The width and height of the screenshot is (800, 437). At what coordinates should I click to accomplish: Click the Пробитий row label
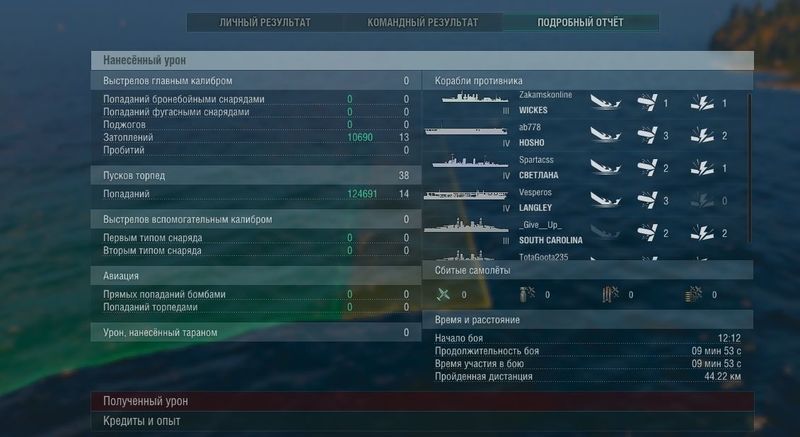click(x=123, y=150)
